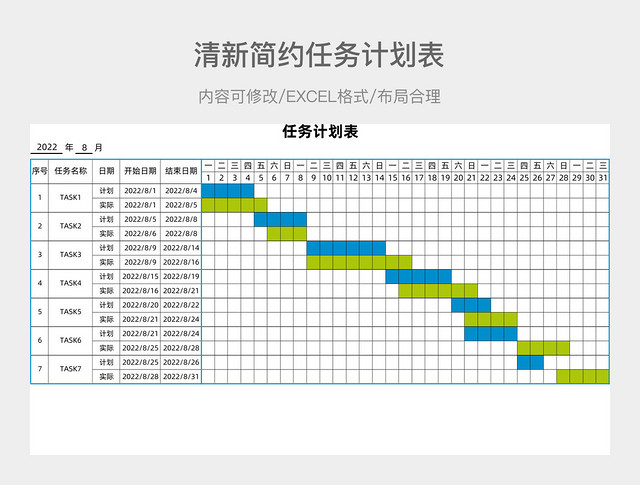Click day 1 in the calendar header

point(208,178)
